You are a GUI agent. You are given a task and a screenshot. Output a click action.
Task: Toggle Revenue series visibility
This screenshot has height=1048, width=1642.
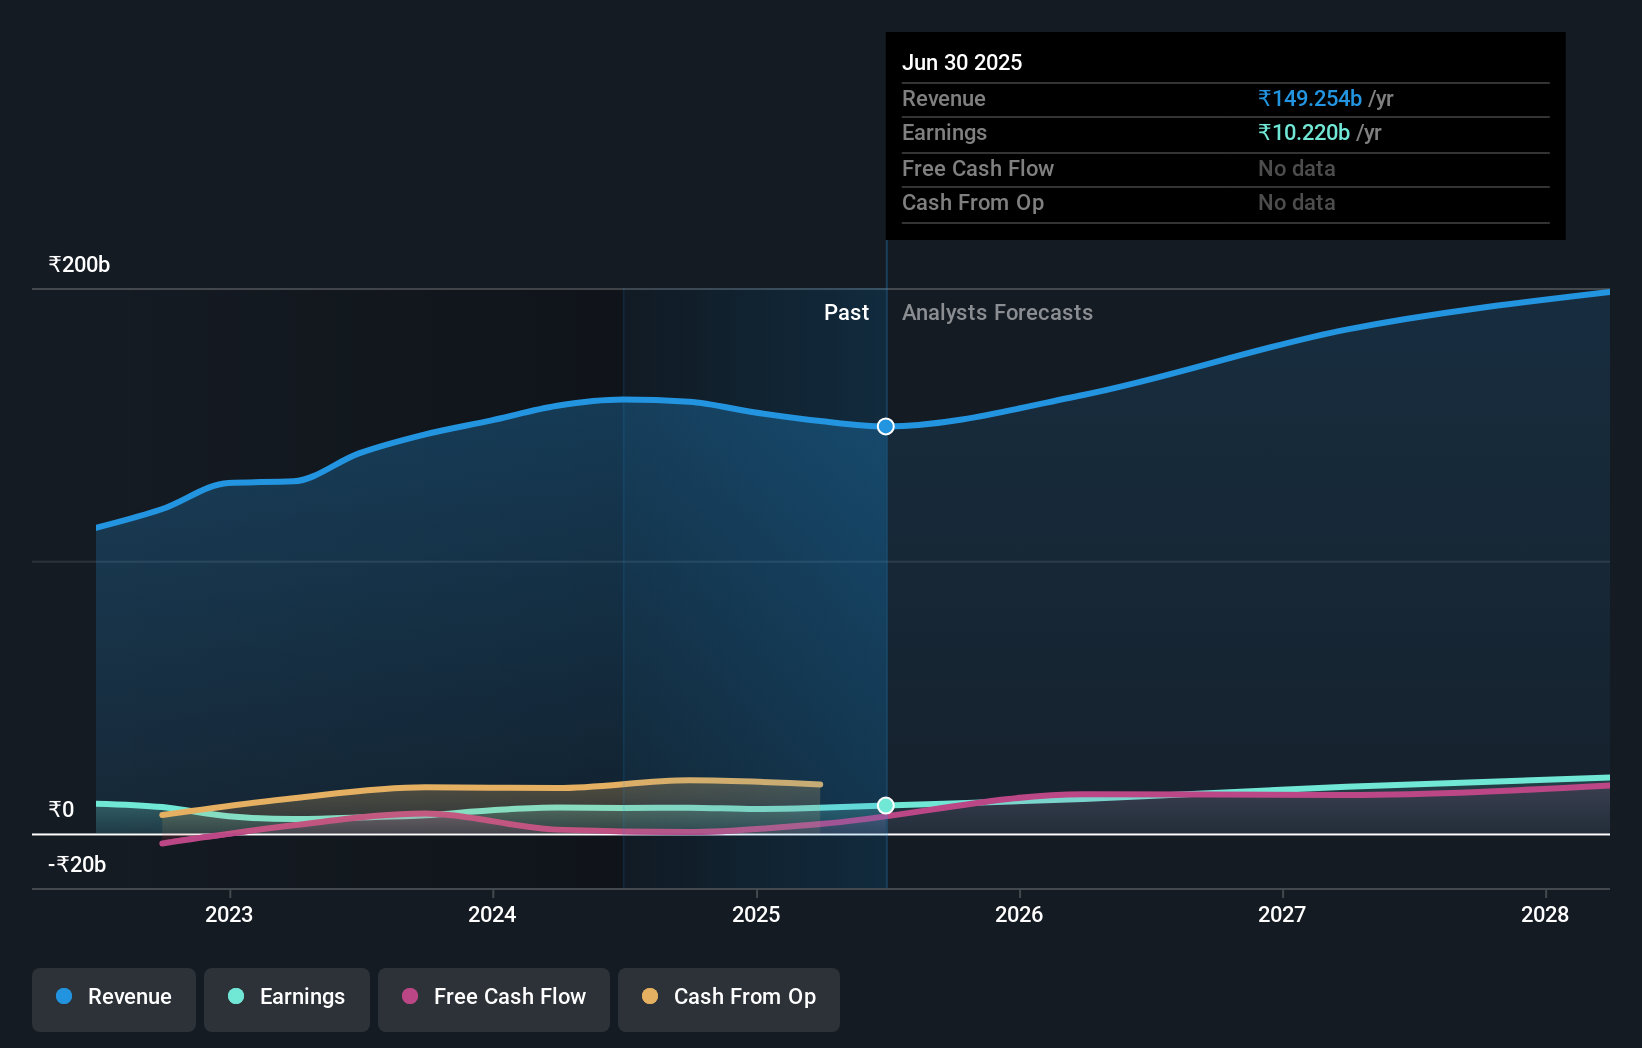(113, 997)
